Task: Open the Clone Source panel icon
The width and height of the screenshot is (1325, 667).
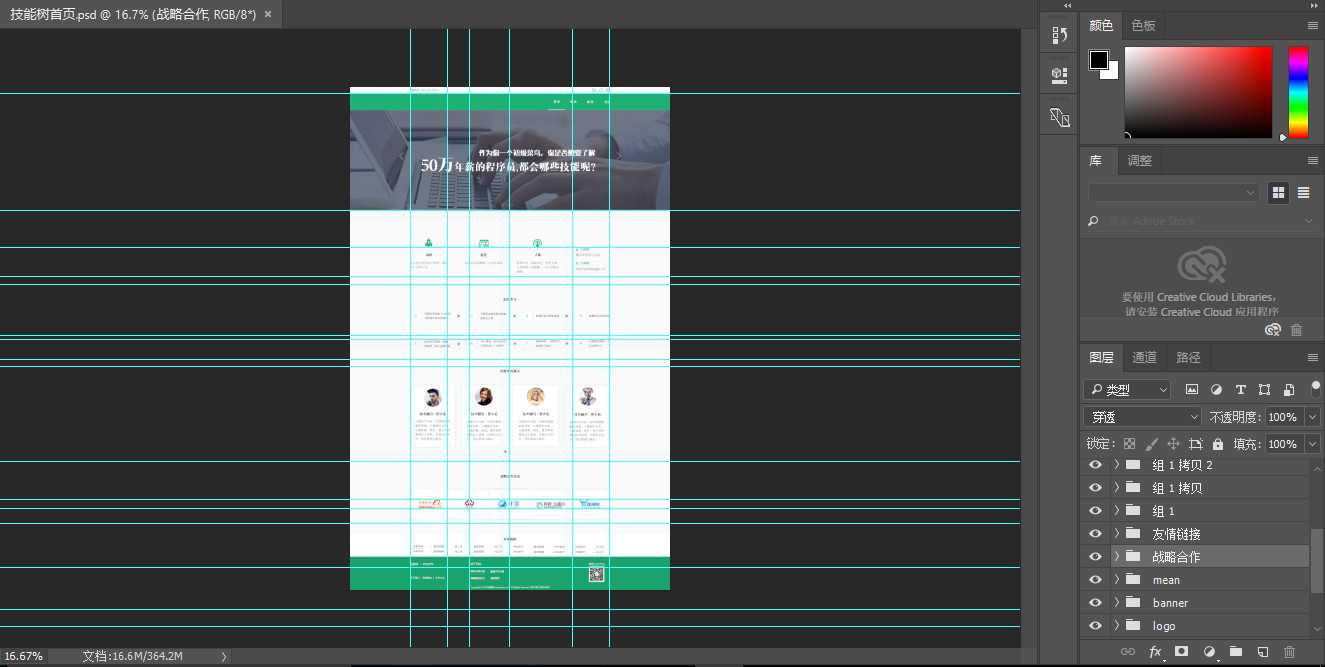Action: coord(1060,117)
